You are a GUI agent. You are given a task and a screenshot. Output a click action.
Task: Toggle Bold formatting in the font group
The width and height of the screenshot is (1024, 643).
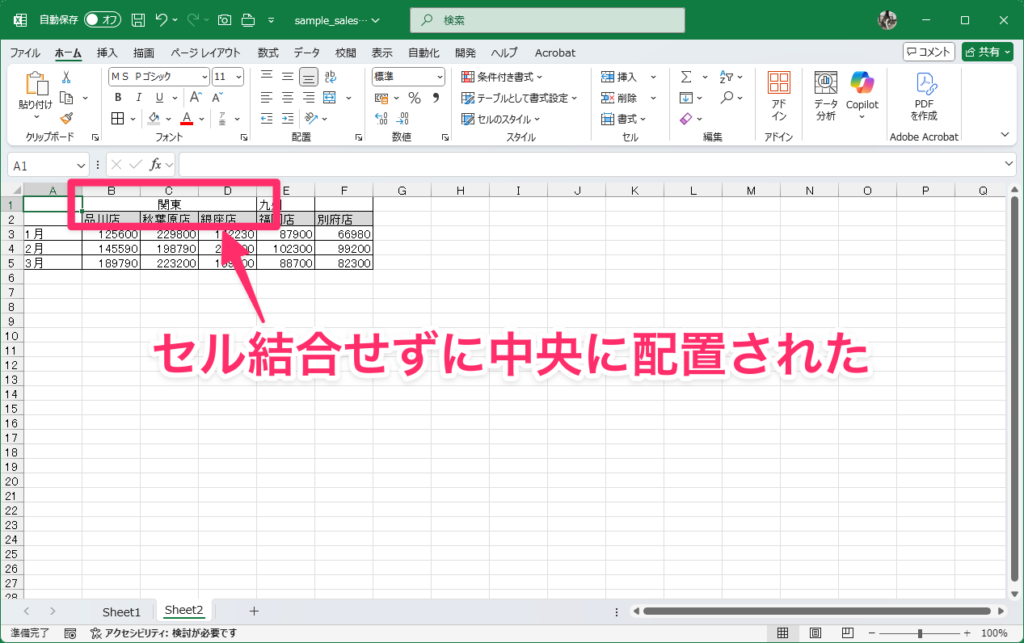(117, 98)
